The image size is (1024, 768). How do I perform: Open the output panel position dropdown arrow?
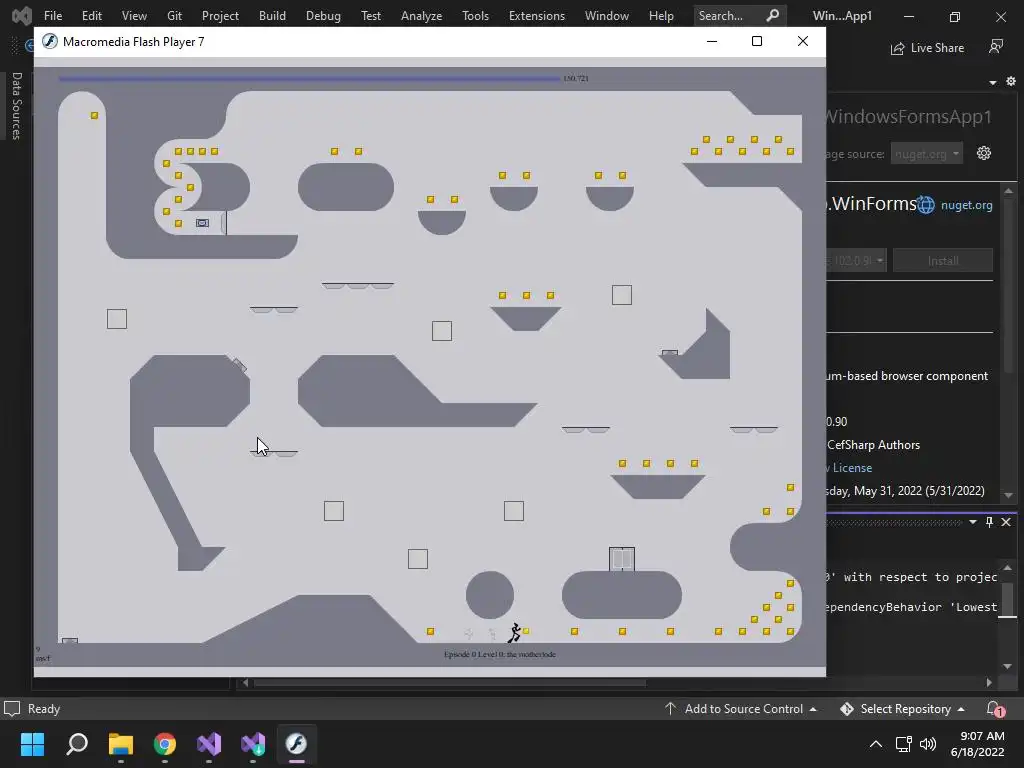point(972,522)
